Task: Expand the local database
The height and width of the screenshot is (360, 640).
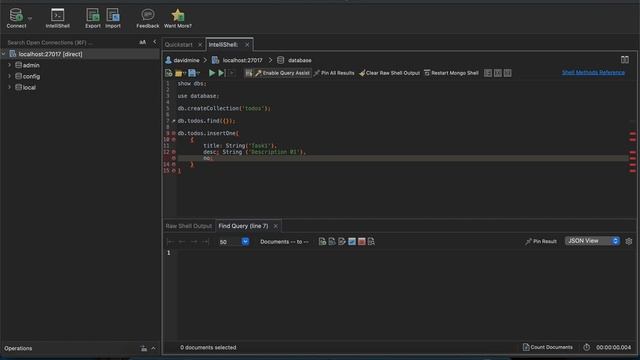Action: 9,87
